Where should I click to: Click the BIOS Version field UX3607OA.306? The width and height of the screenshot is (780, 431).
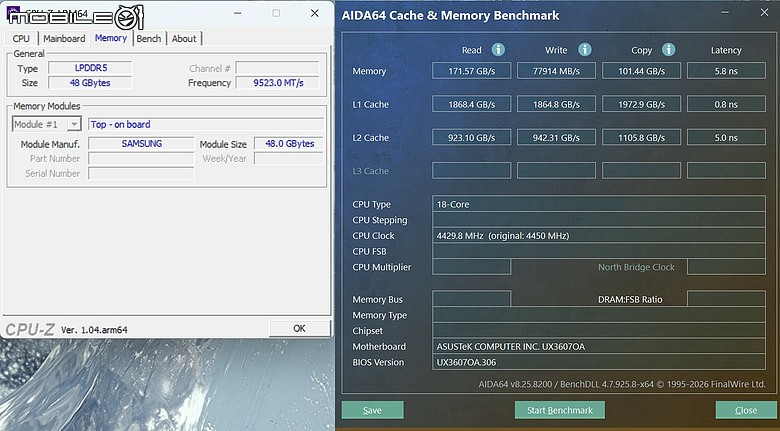coord(599,362)
